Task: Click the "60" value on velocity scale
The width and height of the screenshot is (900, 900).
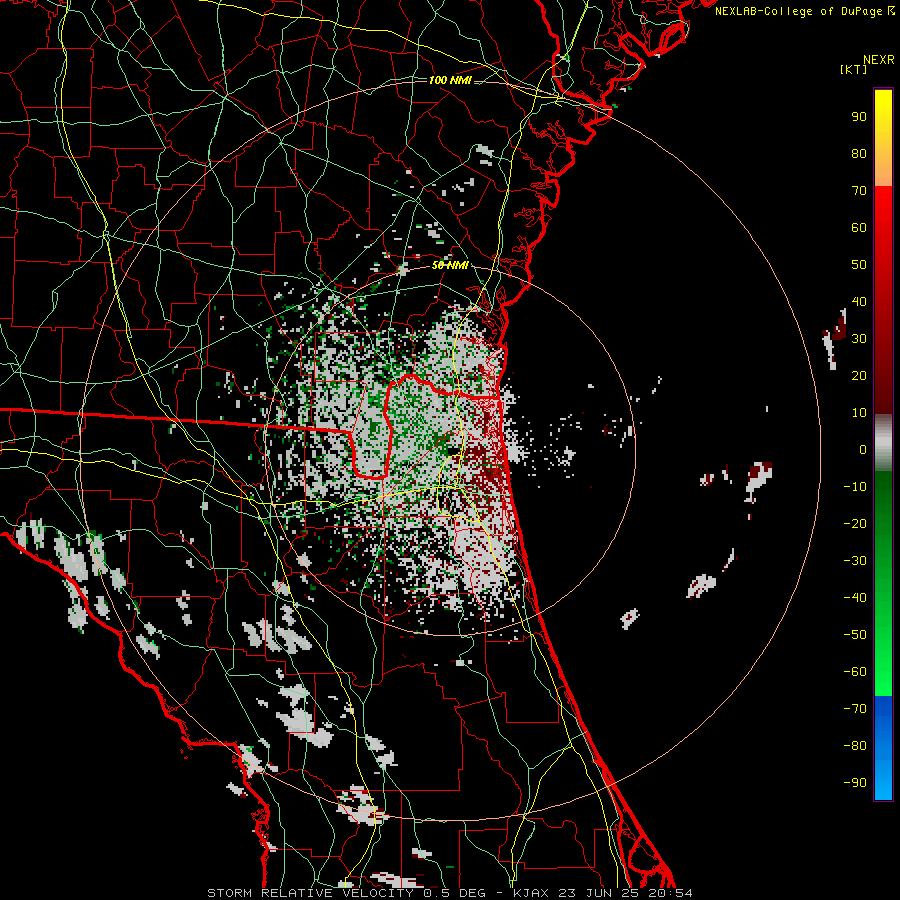Action: click(x=859, y=227)
